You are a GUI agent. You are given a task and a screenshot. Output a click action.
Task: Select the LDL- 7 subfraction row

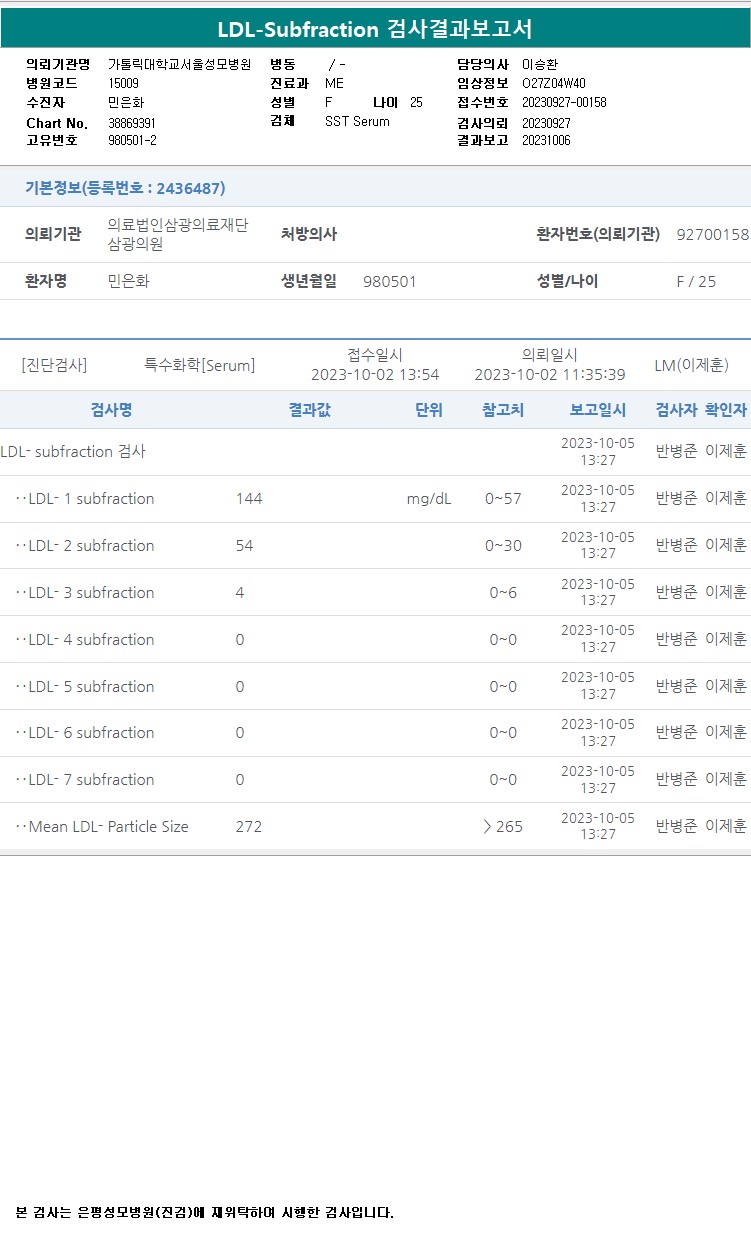click(375, 780)
